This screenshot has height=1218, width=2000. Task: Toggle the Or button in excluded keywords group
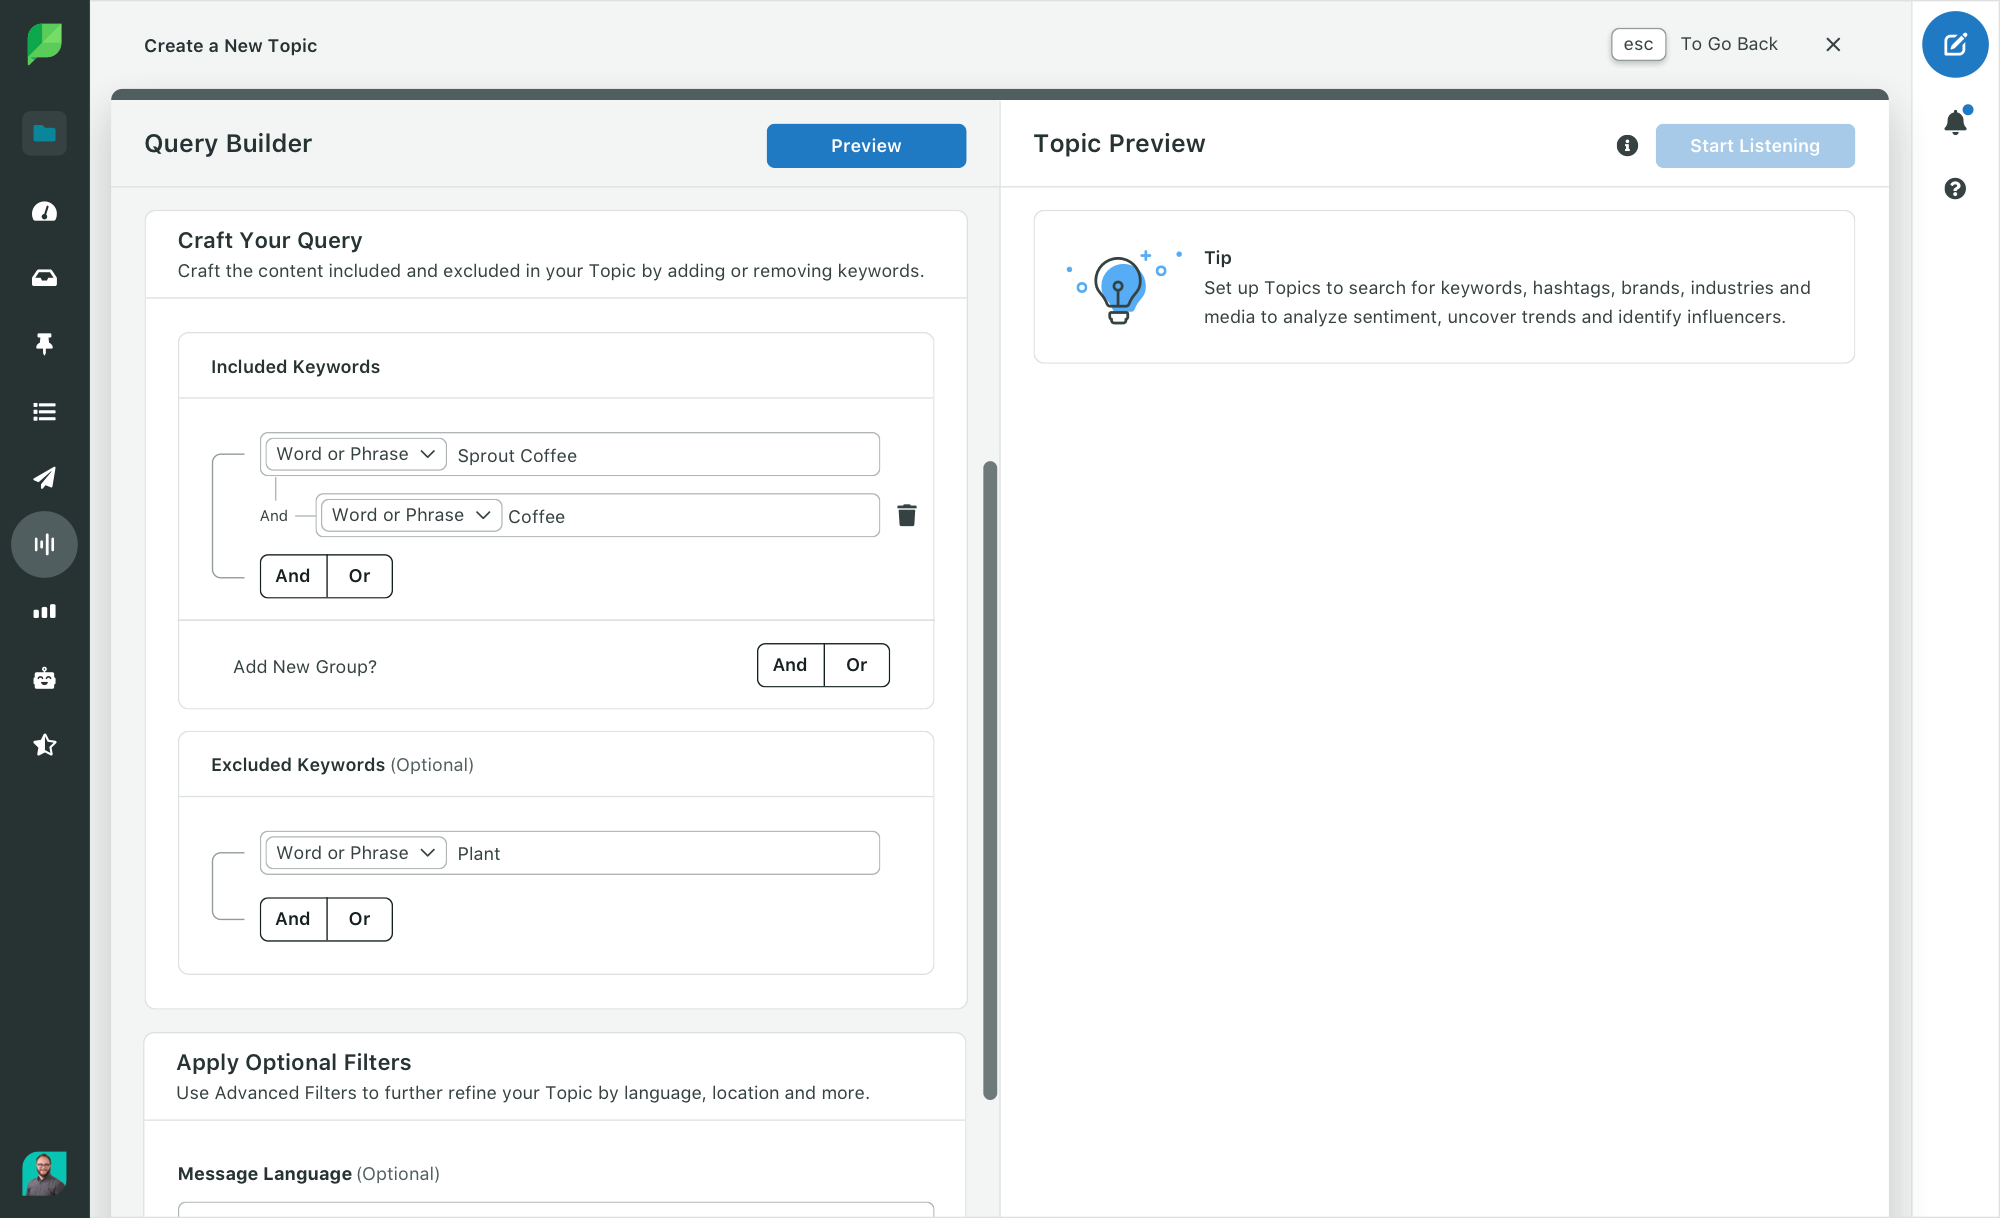[359, 918]
